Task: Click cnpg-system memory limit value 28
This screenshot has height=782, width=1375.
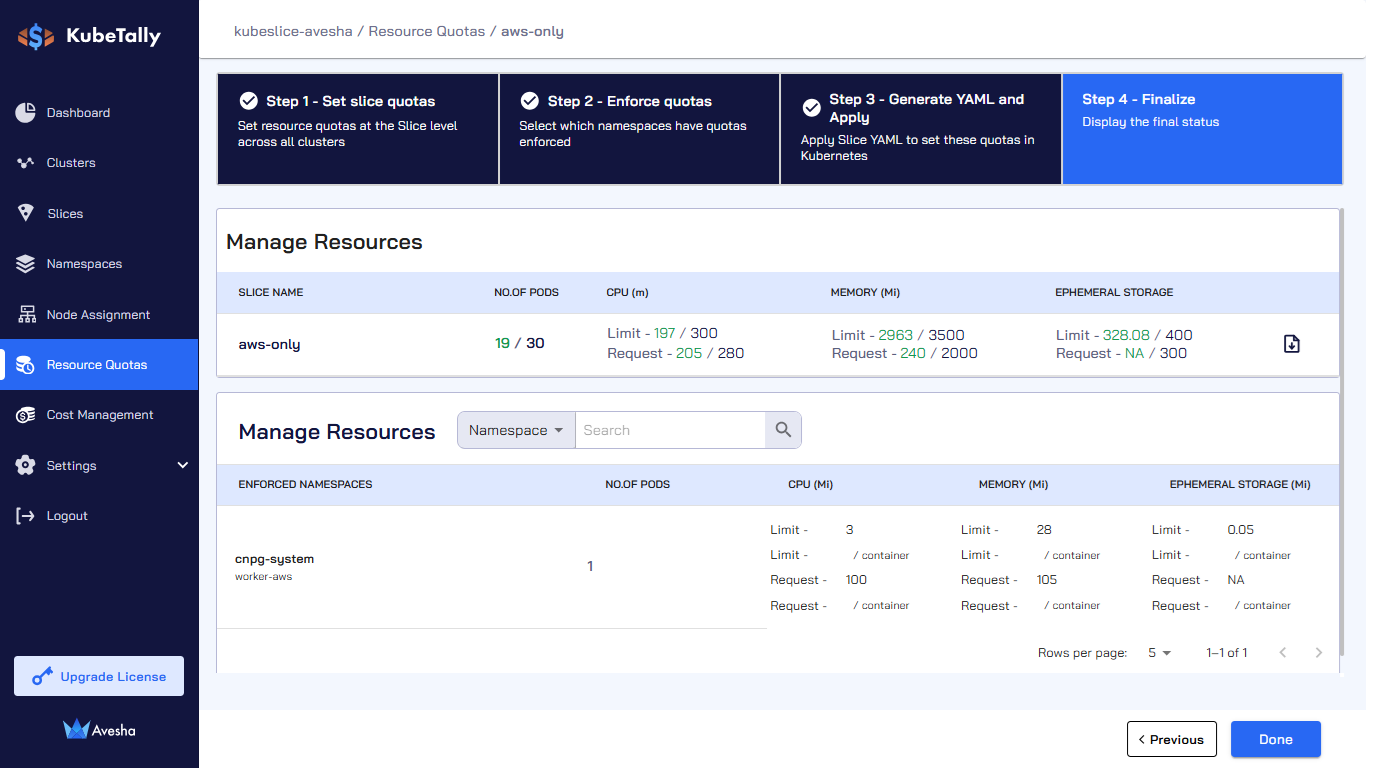Action: [x=1044, y=530]
